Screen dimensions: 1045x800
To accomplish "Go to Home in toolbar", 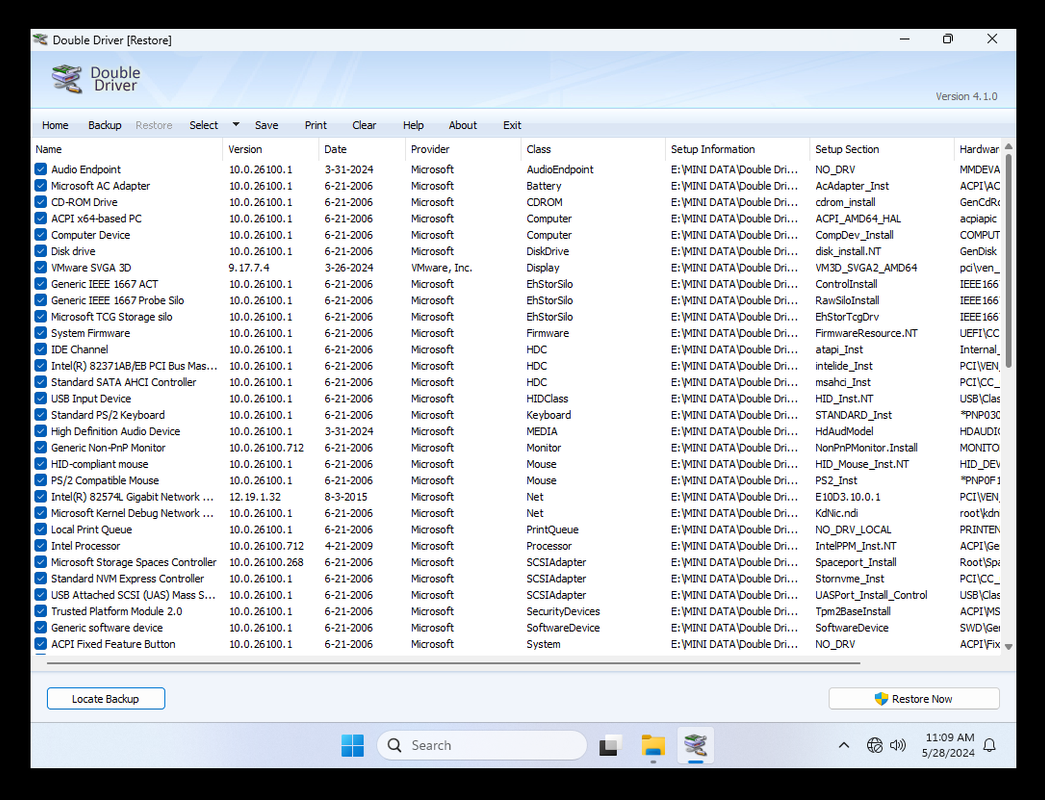I will click(x=55, y=125).
